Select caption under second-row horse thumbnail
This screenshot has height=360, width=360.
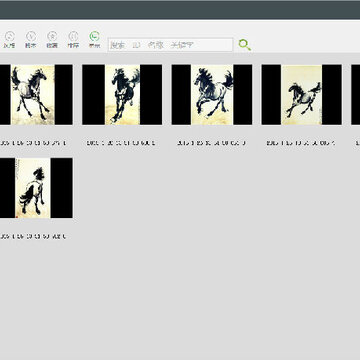33,236
